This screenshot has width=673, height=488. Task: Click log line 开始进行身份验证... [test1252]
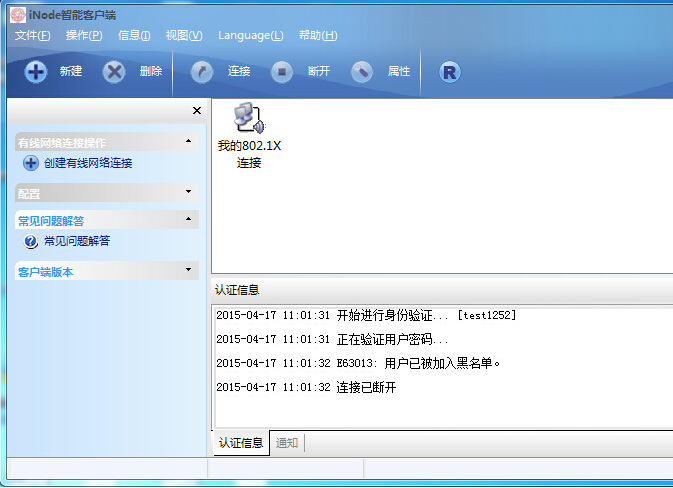click(366, 315)
